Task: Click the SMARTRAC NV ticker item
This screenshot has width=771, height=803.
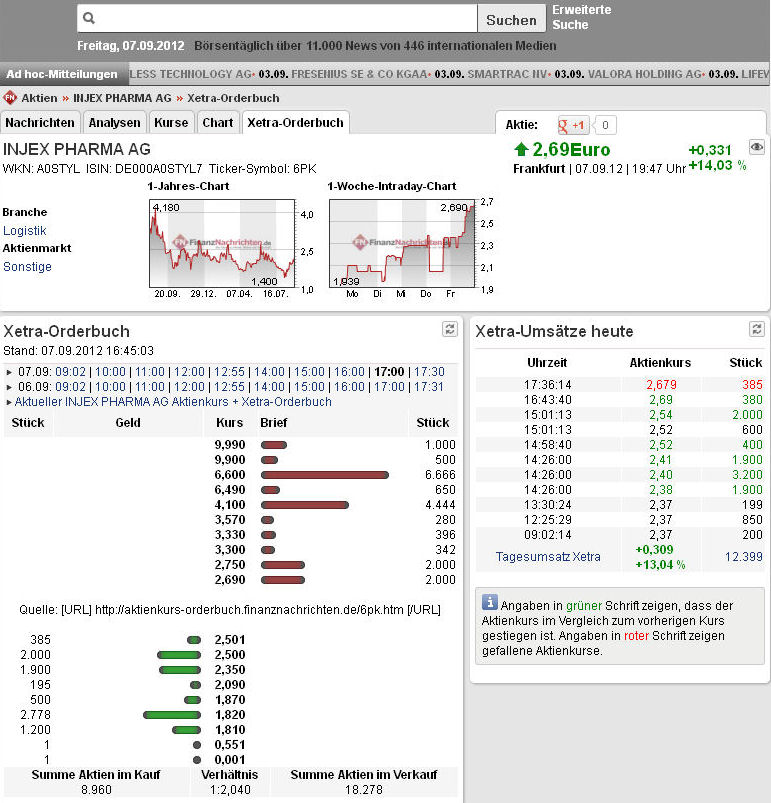Action: (507, 74)
